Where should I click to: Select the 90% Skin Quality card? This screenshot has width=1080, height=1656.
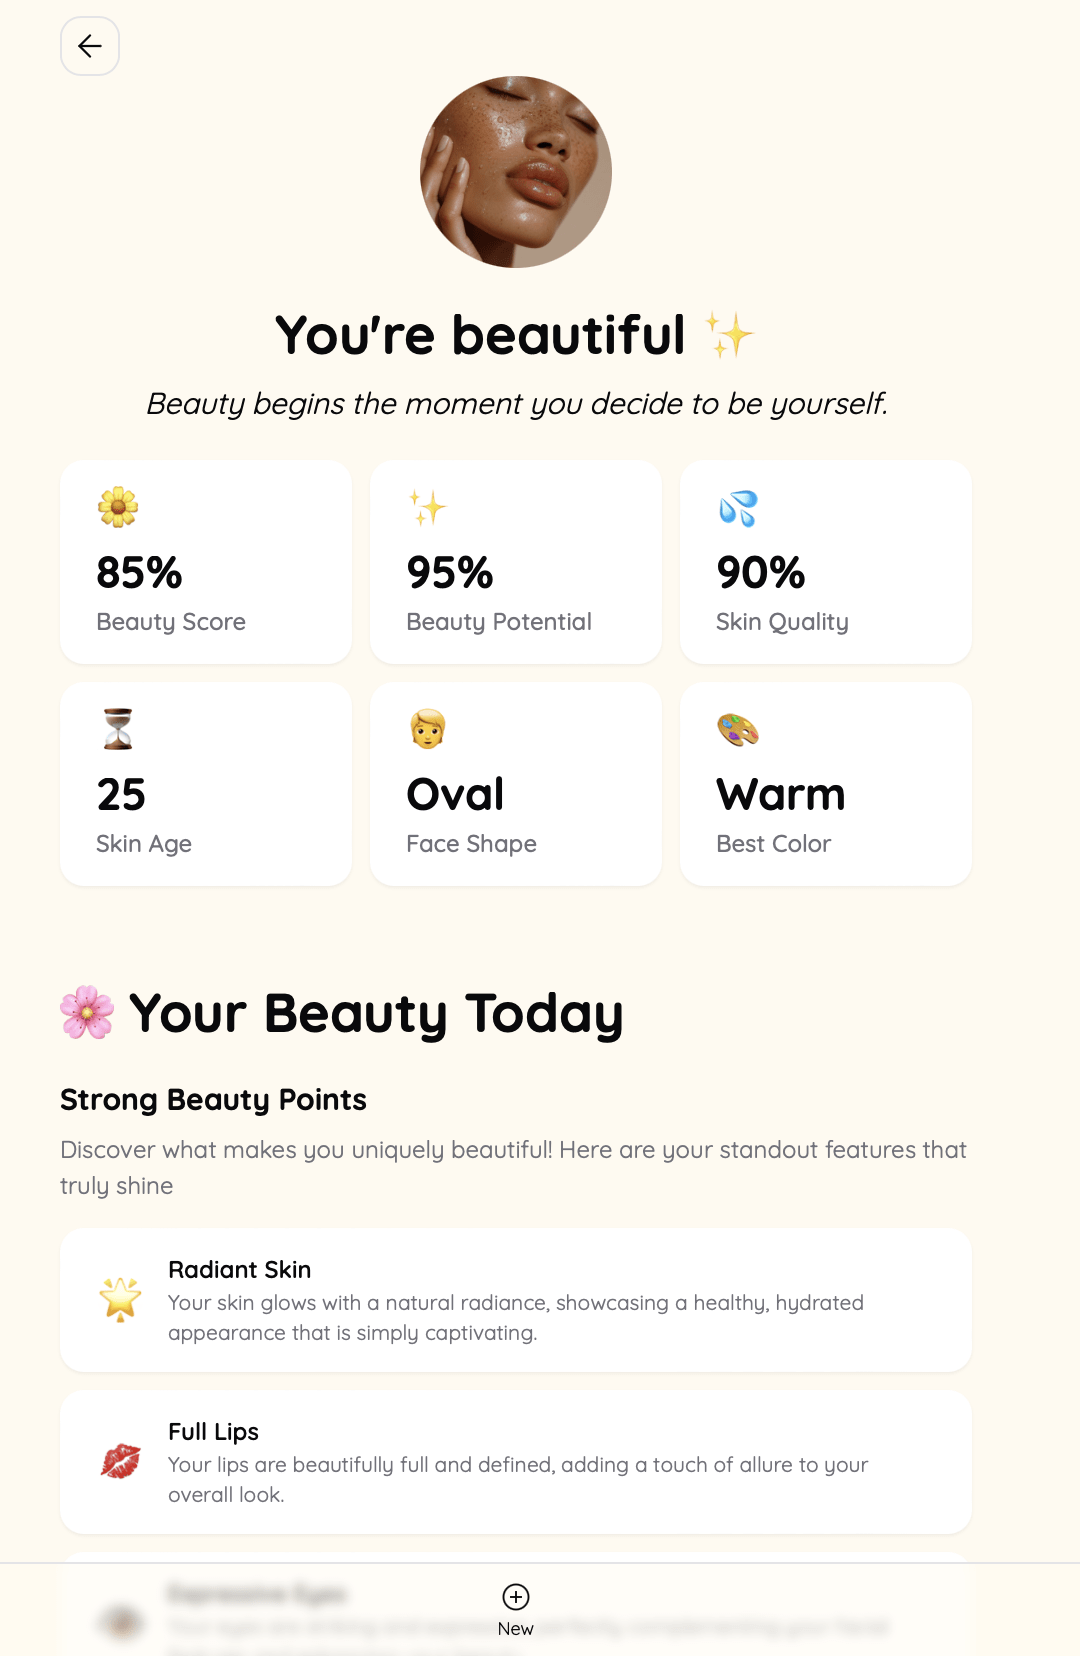pos(826,562)
